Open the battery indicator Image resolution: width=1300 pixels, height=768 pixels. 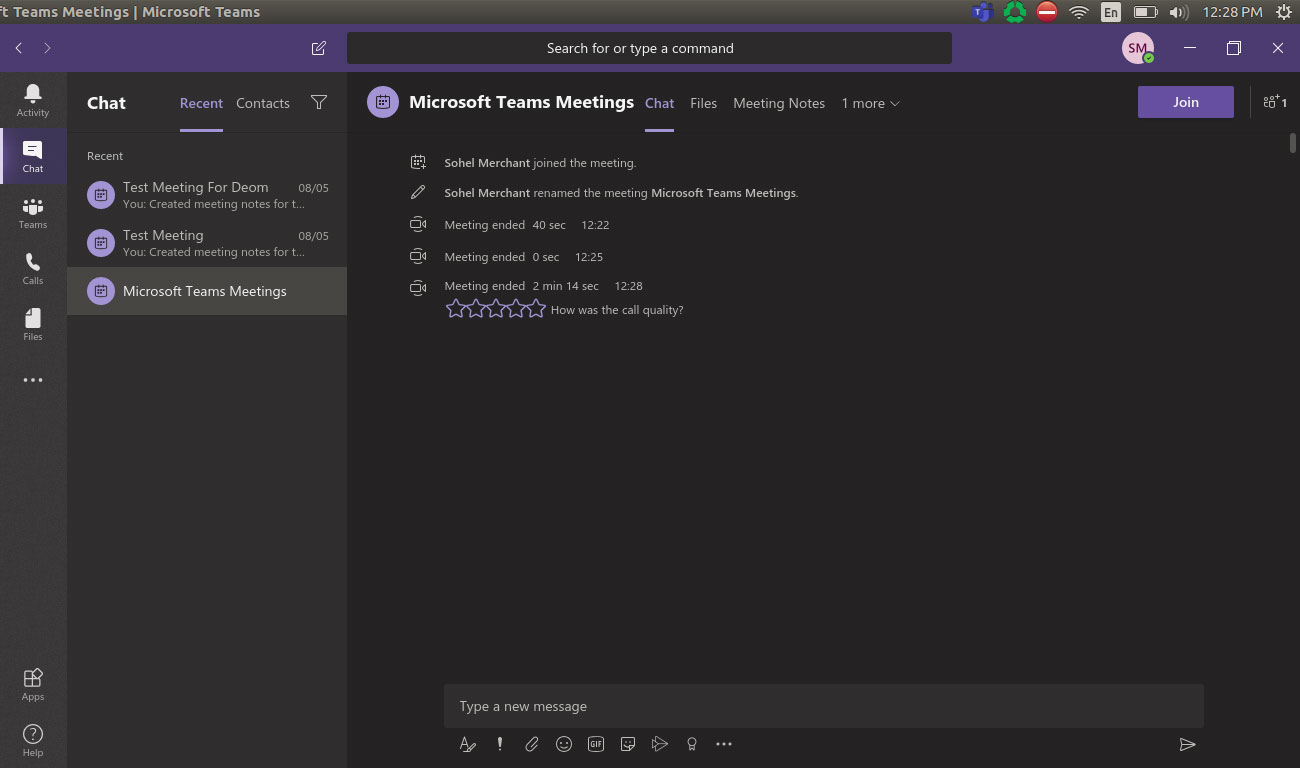1145,12
